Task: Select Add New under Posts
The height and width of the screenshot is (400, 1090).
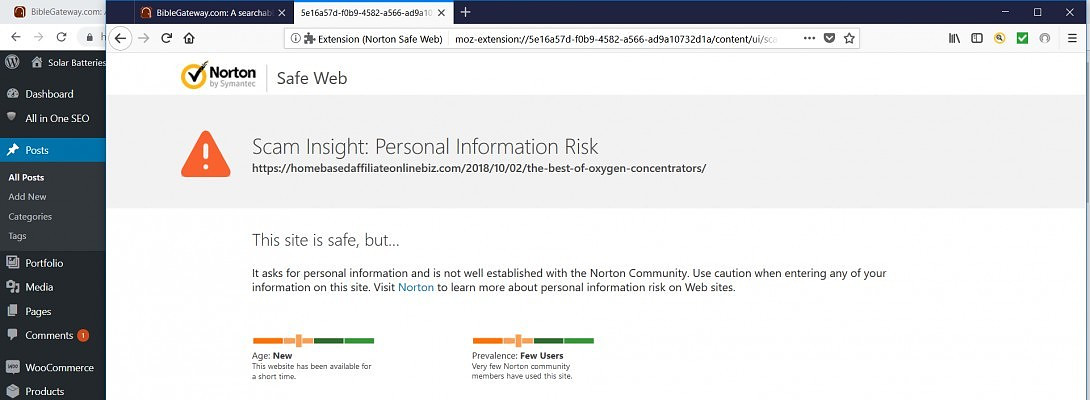Action: [x=27, y=197]
